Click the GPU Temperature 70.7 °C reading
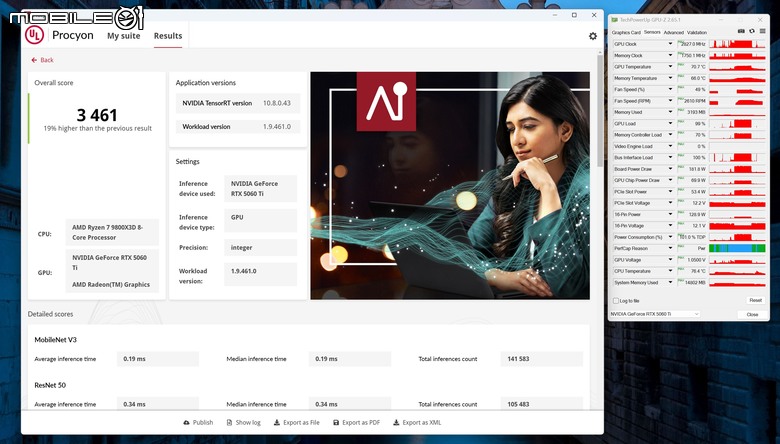The height and width of the screenshot is (444, 780). 692,67
